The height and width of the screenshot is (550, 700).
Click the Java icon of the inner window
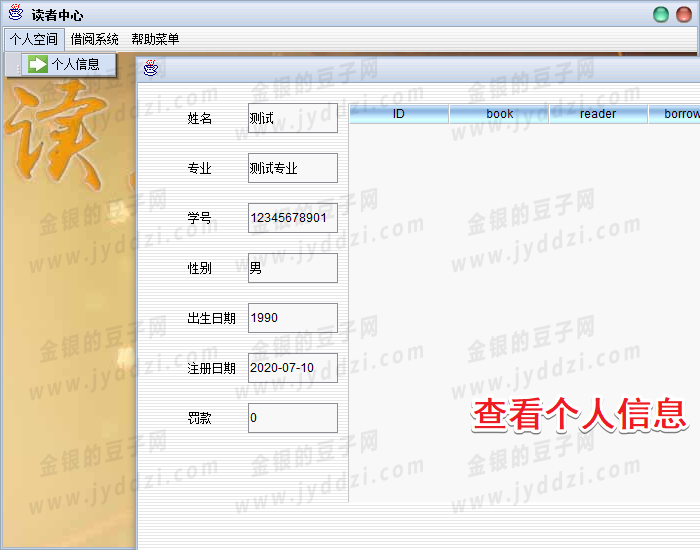(151, 68)
